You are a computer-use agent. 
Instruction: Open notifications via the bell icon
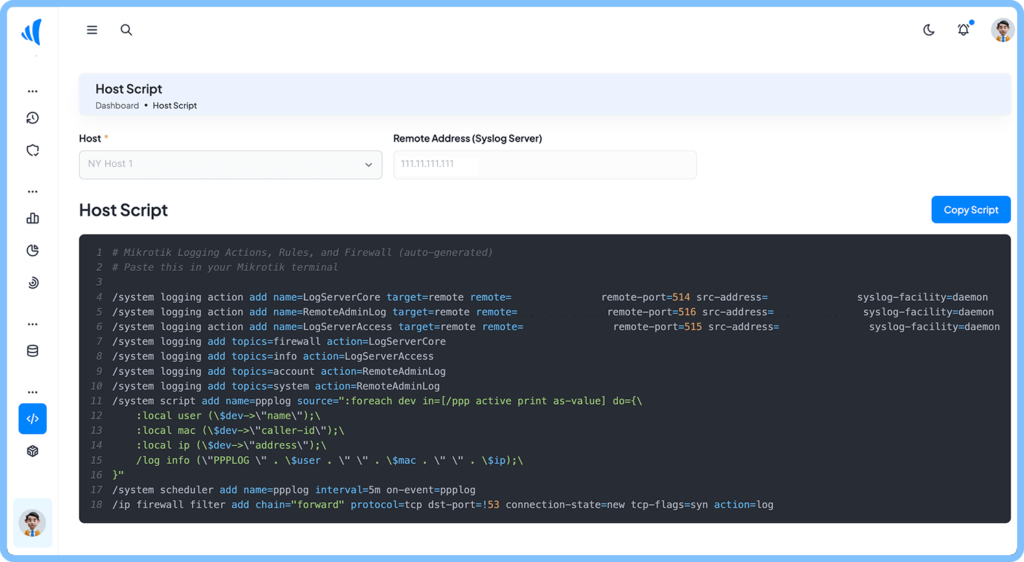pyautogui.click(x=963, y=30)
